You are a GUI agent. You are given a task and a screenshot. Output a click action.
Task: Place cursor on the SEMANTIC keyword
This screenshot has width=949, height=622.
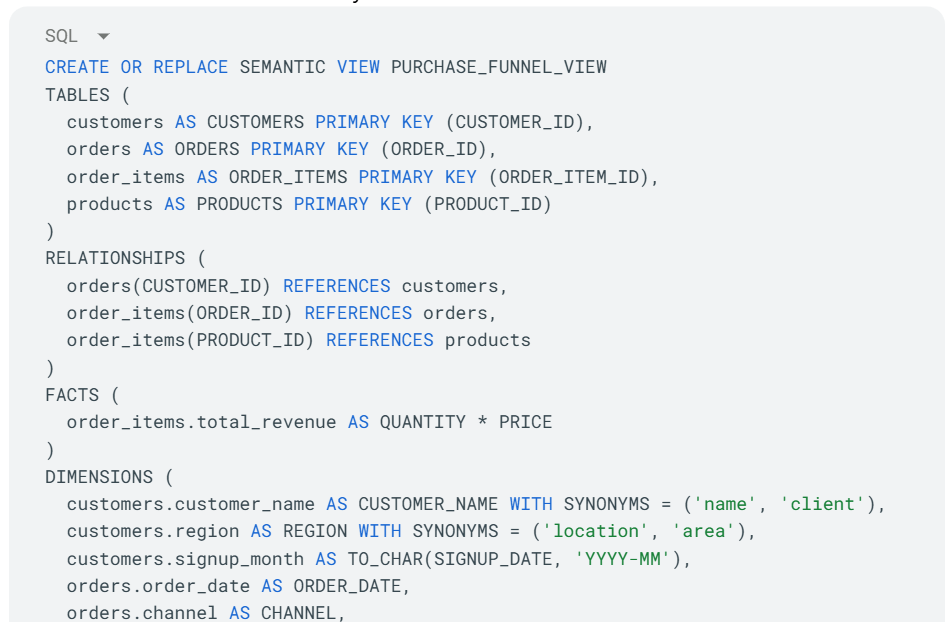click(x=282, y=67)
